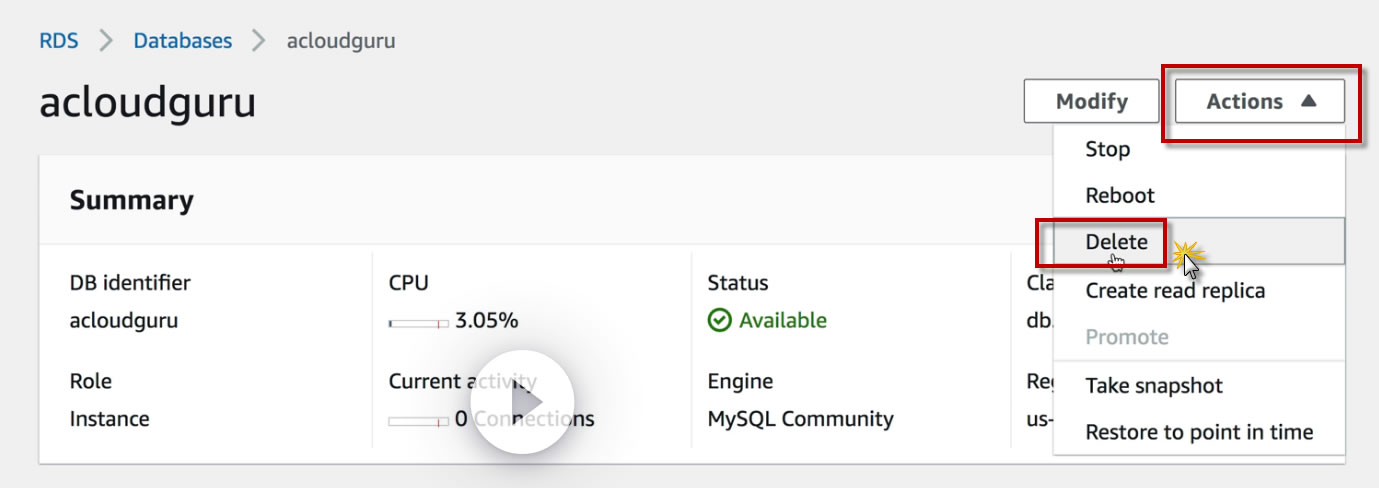
Task: Click the Current activity connections bar
Action: click(418, 421)
